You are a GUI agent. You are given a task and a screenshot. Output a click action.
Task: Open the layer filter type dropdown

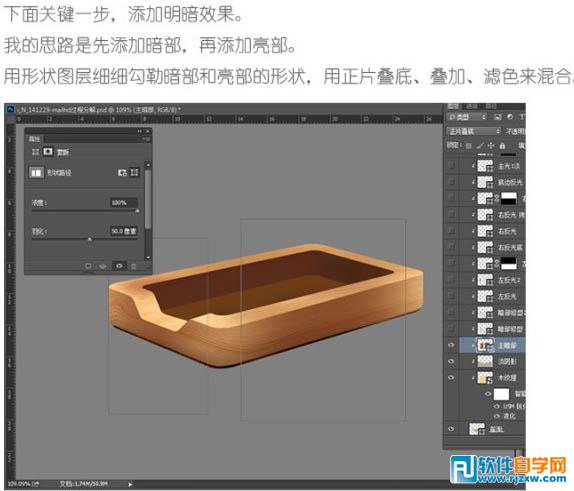click(x=467, y=117)
